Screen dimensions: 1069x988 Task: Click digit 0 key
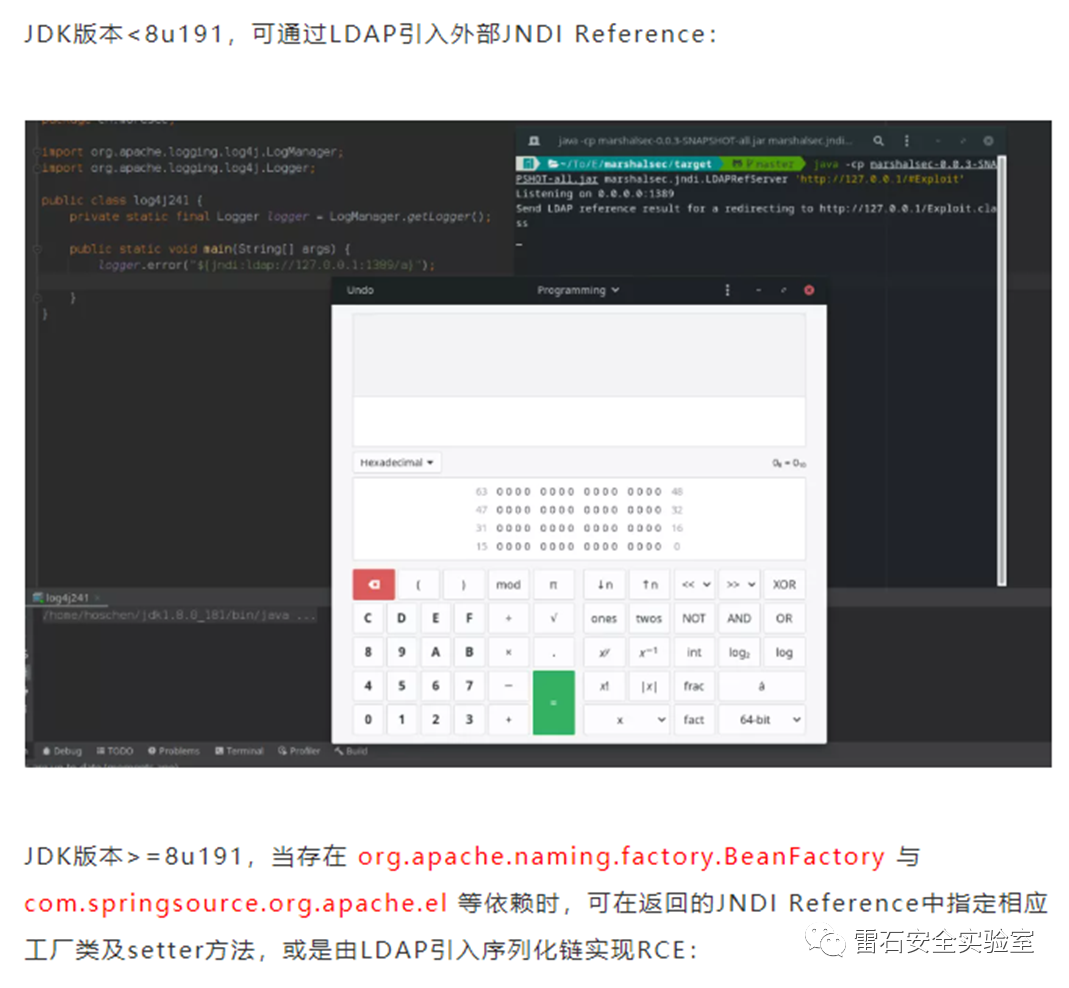click(x=368, y=719)
